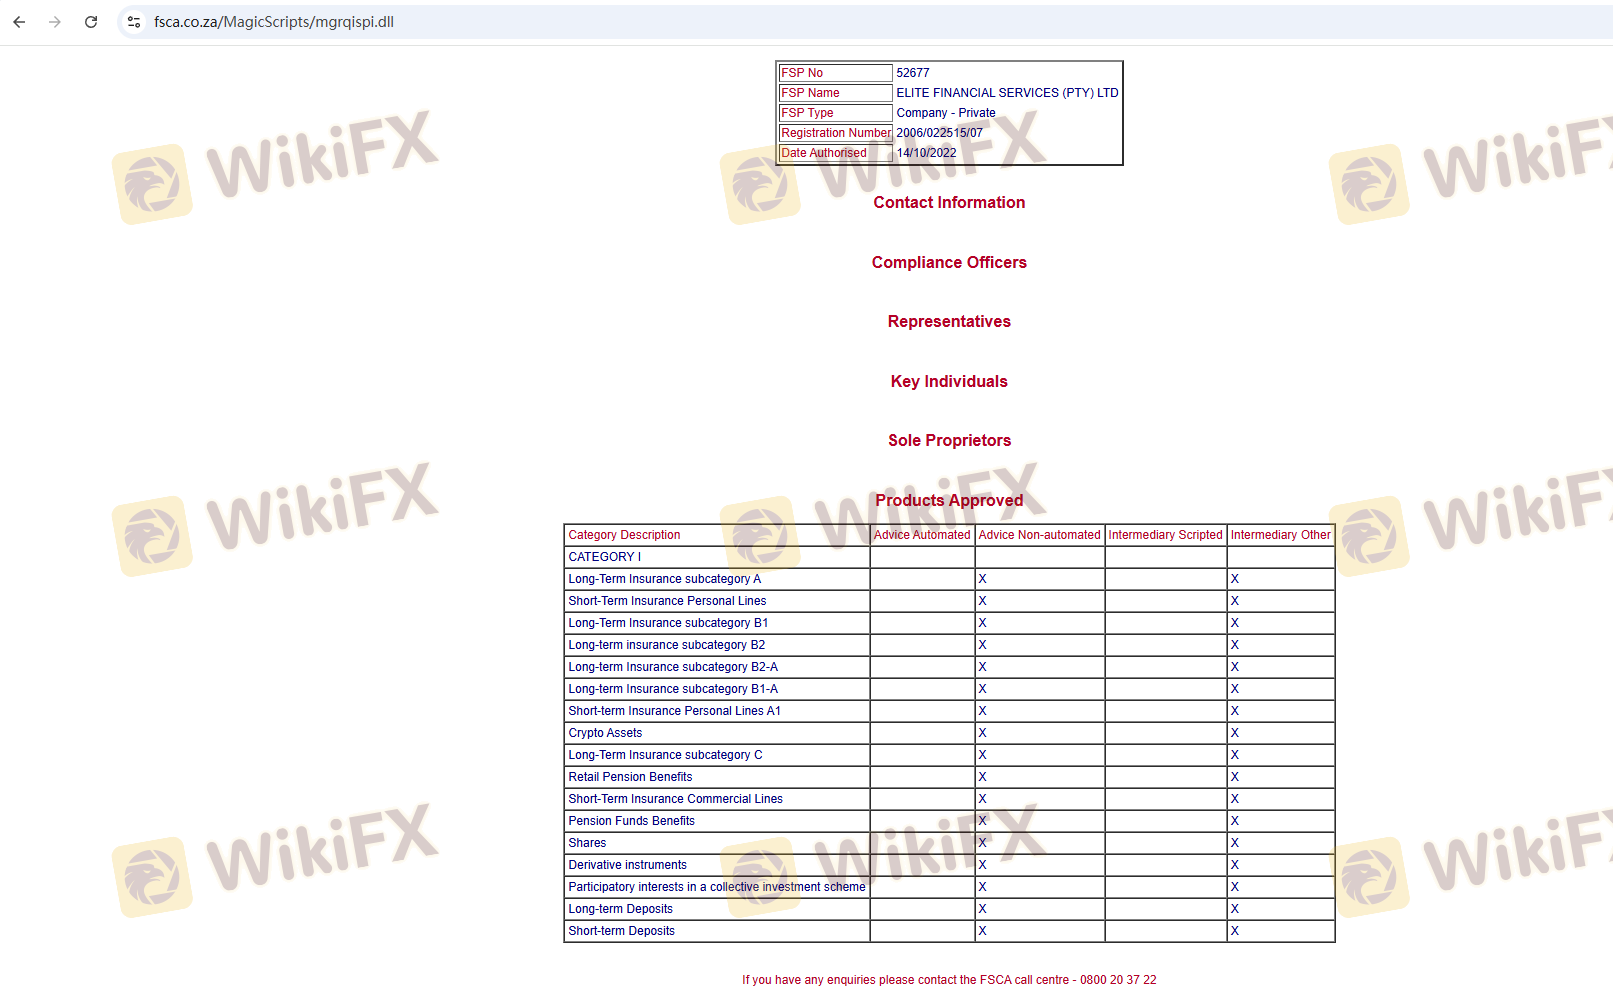The image size is (1613, 998).
Task: Click the Advice Automated column header
Action: (921, 535)
